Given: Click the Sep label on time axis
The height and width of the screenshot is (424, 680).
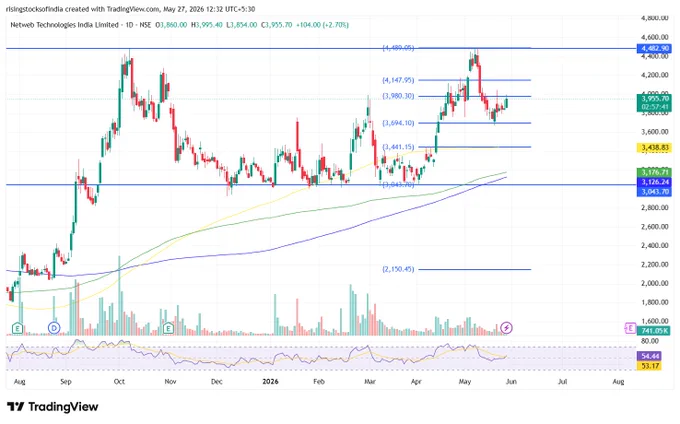Looking at the screenshot, I should (65, 382).
